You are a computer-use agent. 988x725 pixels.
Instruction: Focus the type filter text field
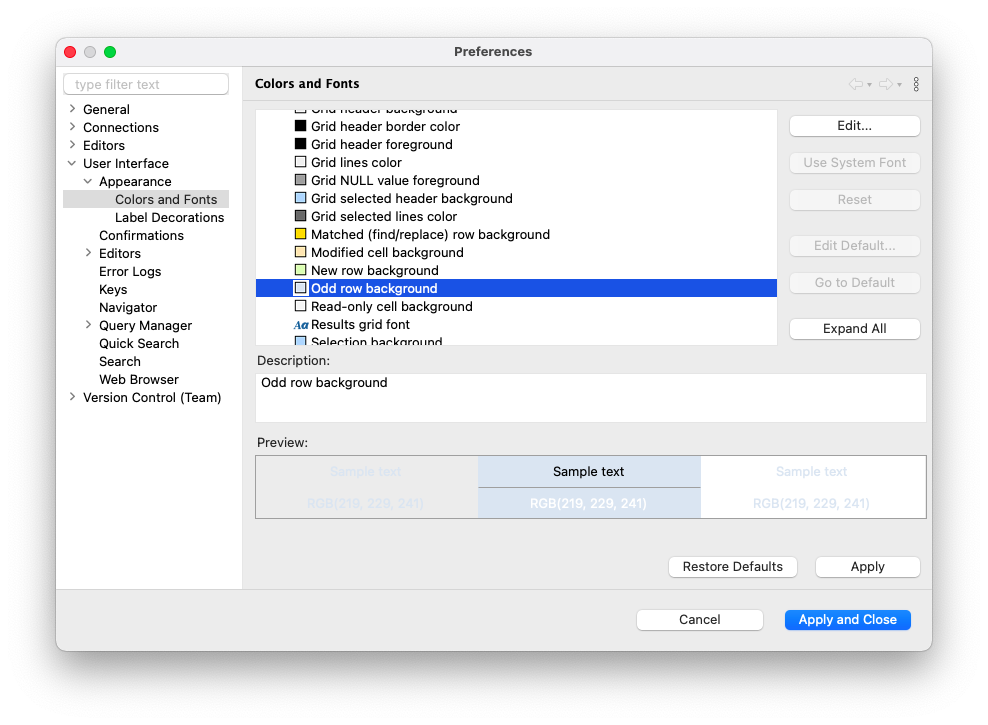[x=146, y=84]
